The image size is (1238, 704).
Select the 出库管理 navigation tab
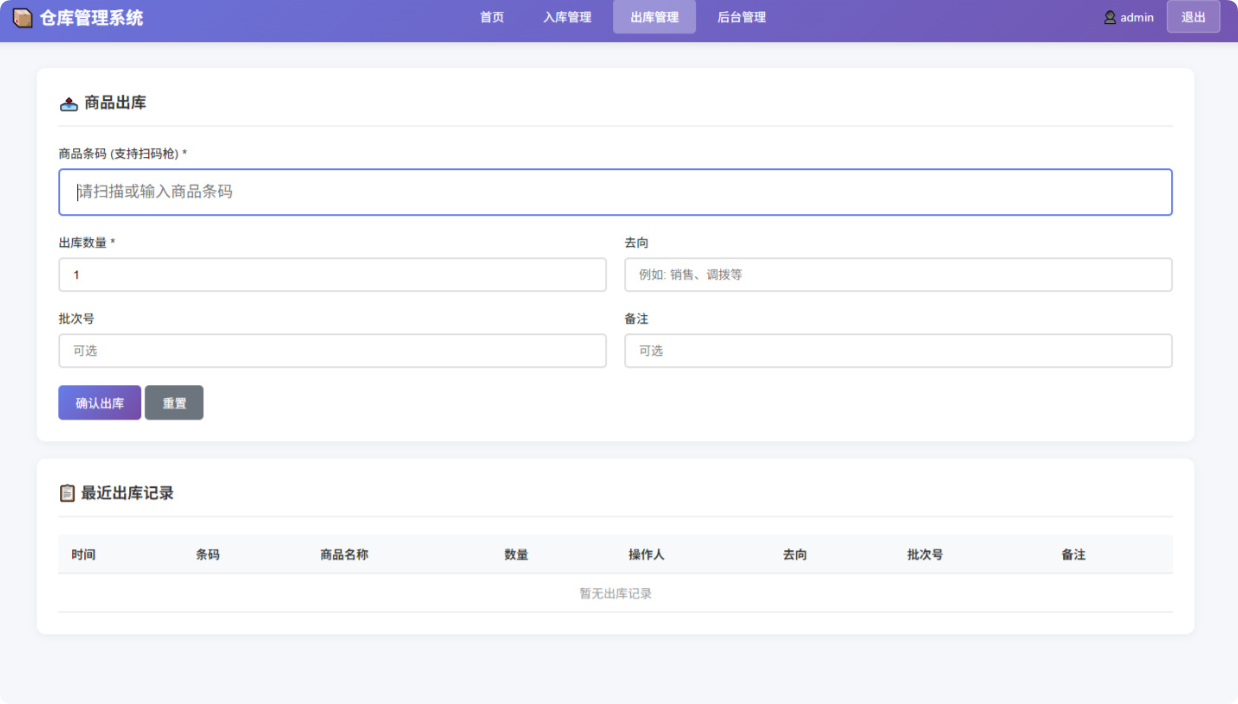tap(654, 17)
